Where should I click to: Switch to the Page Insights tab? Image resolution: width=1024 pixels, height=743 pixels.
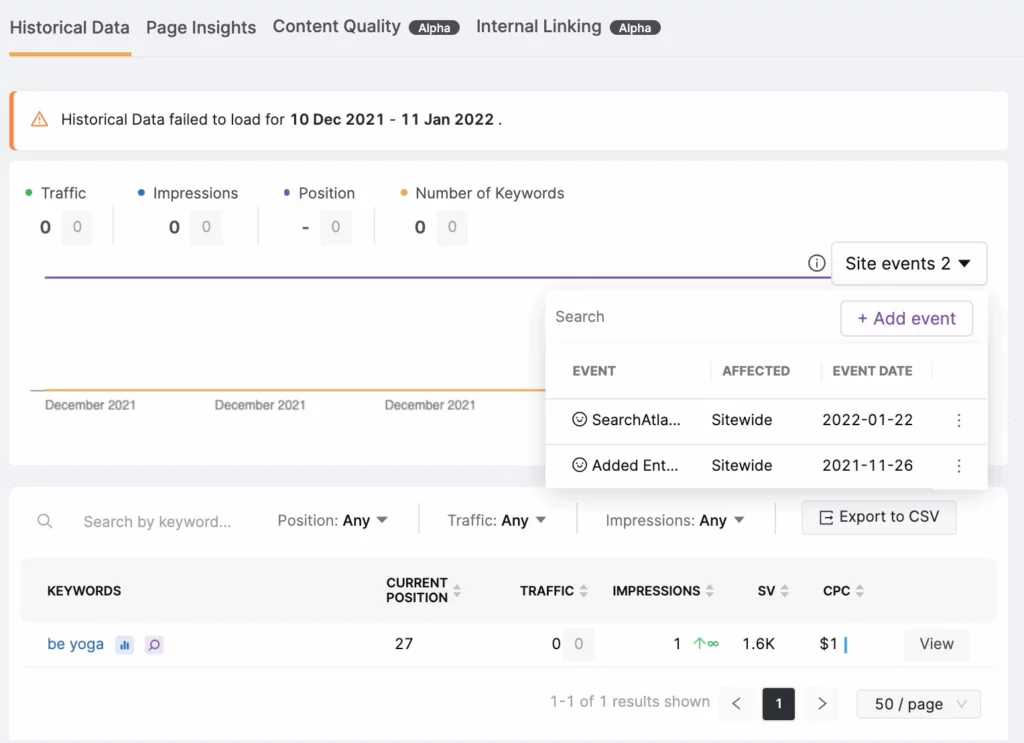pos(201,28)
